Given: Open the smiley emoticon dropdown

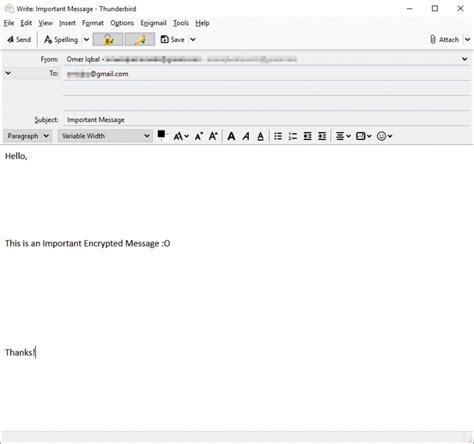Looking at the screenshot, I should [384, 136].
